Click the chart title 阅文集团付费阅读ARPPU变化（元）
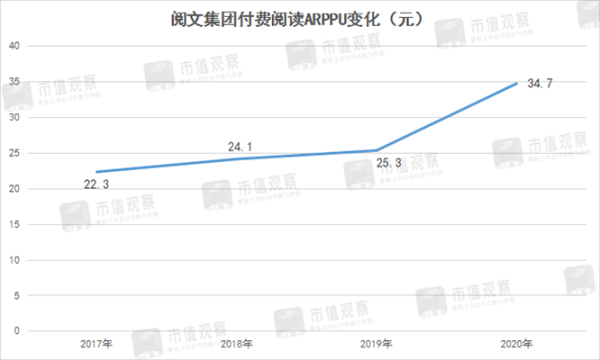Viewport: 600px width, 360px height. click(x=297, y=20)
